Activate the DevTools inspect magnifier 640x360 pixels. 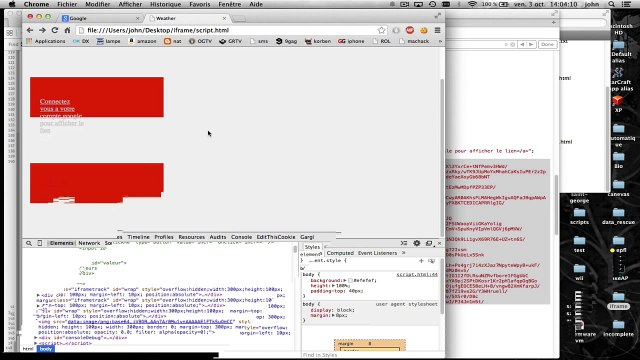[29, 243]
